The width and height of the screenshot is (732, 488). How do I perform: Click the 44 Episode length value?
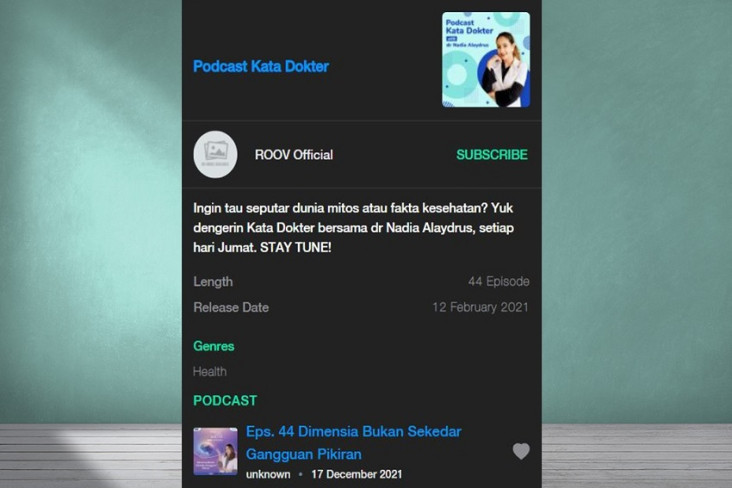(x=499, y=282)
